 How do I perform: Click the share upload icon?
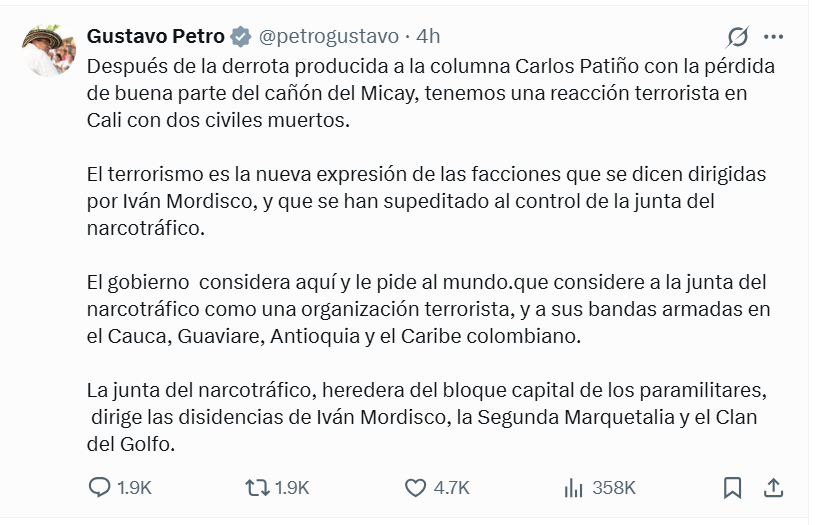point(773,487)
